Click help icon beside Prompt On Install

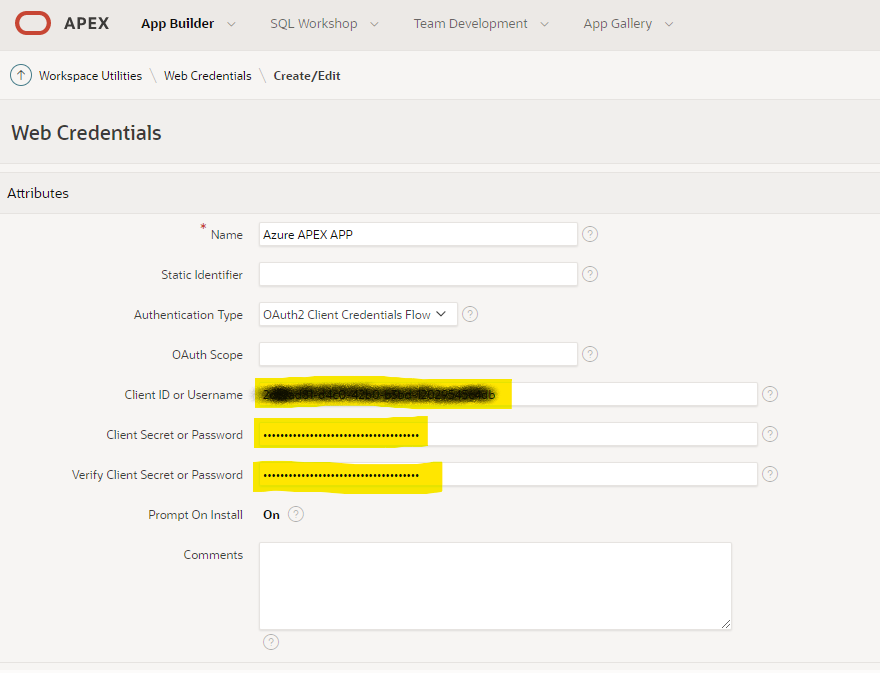(295, 514)
